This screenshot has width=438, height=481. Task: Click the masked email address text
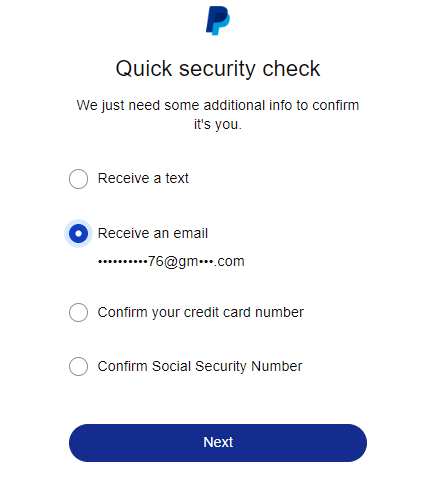click(171, 261)
